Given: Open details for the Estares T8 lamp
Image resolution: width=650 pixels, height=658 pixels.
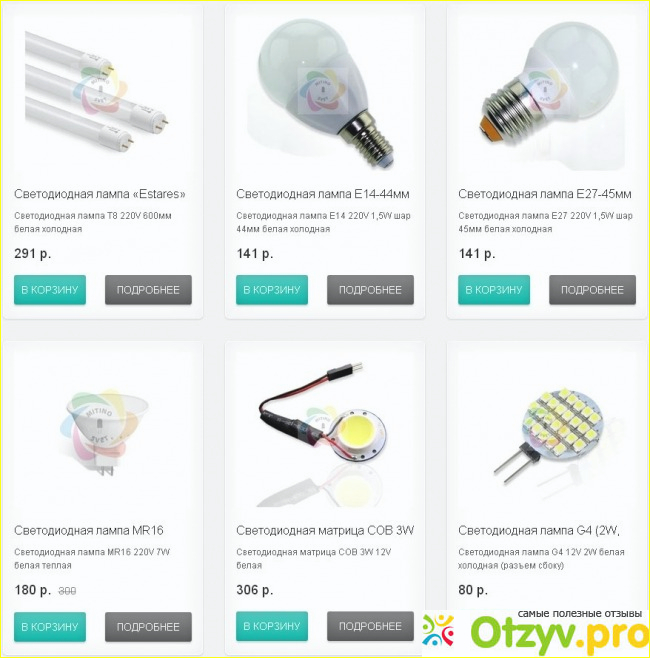Looking at the screenshot, I should point(148,290).
